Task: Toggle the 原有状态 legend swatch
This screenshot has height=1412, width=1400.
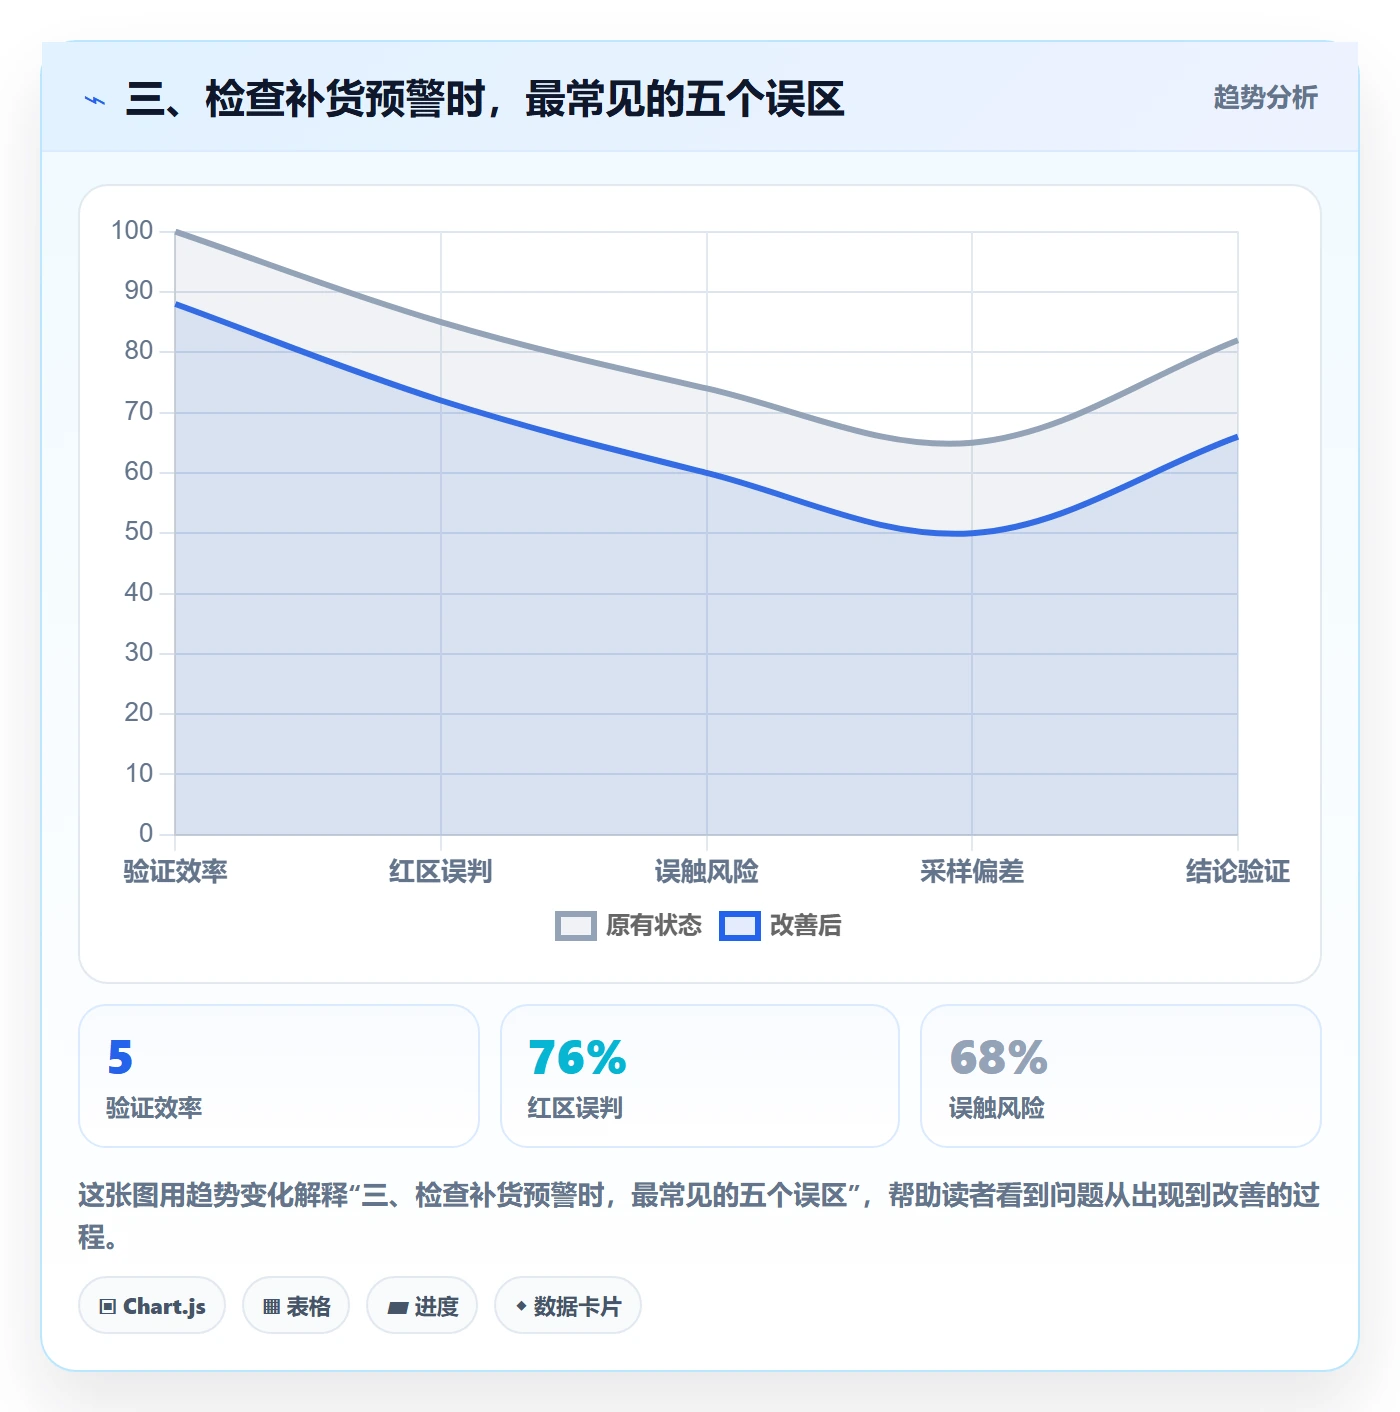Action: tap(576, 926)
